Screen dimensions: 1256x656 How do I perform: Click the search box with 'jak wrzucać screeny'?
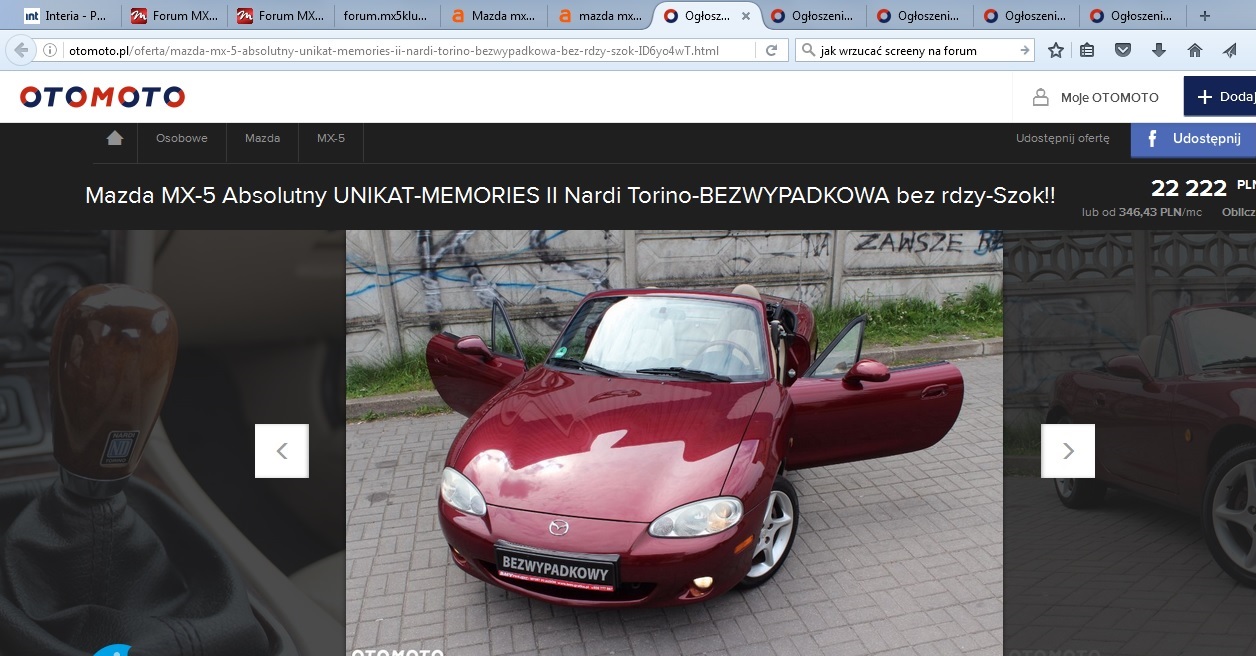tap(915, 50)
